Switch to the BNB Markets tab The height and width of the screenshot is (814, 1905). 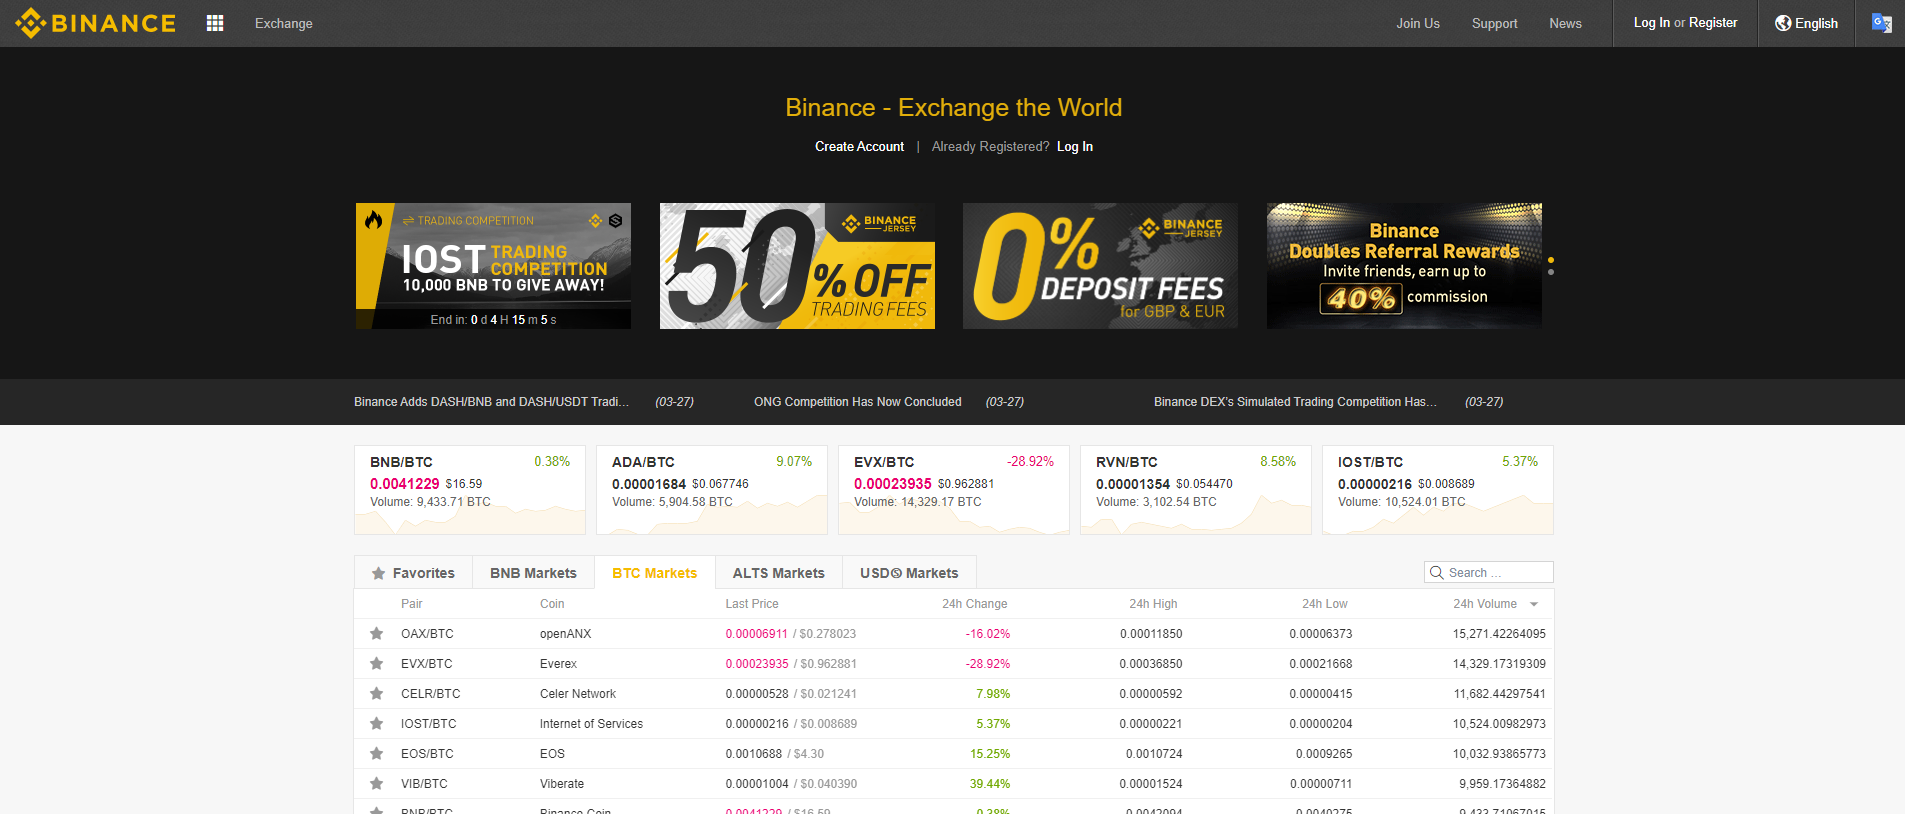click(x=533, y=573)
